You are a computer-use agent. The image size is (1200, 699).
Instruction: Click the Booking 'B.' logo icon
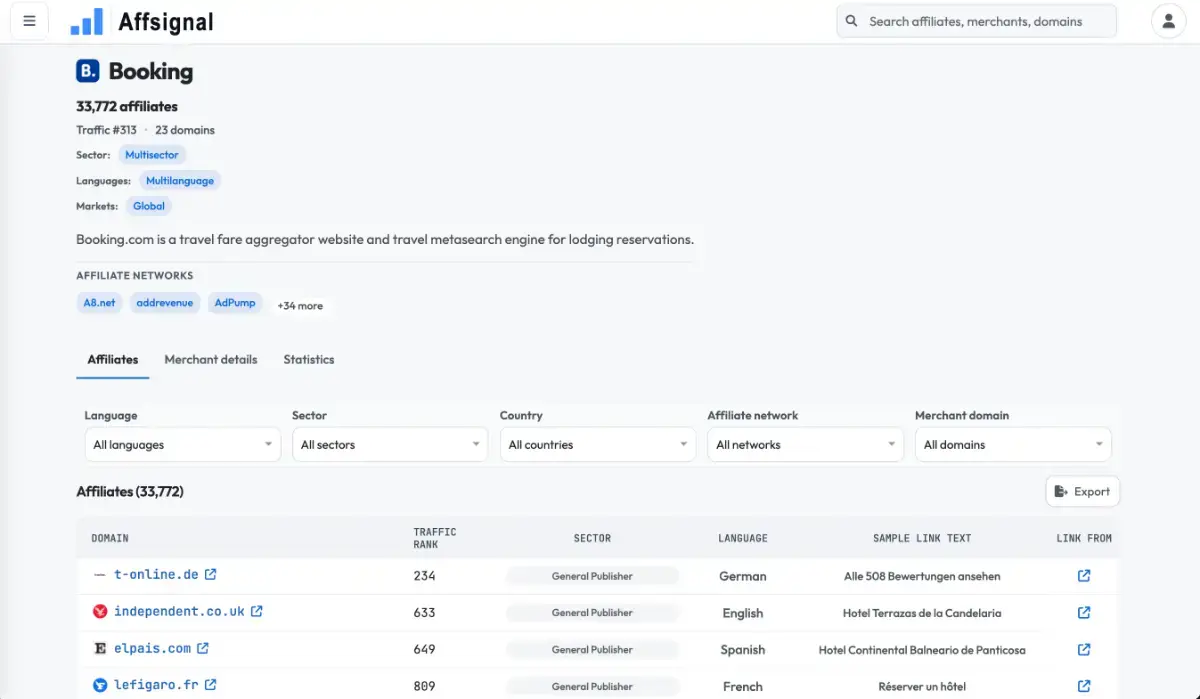88,71
